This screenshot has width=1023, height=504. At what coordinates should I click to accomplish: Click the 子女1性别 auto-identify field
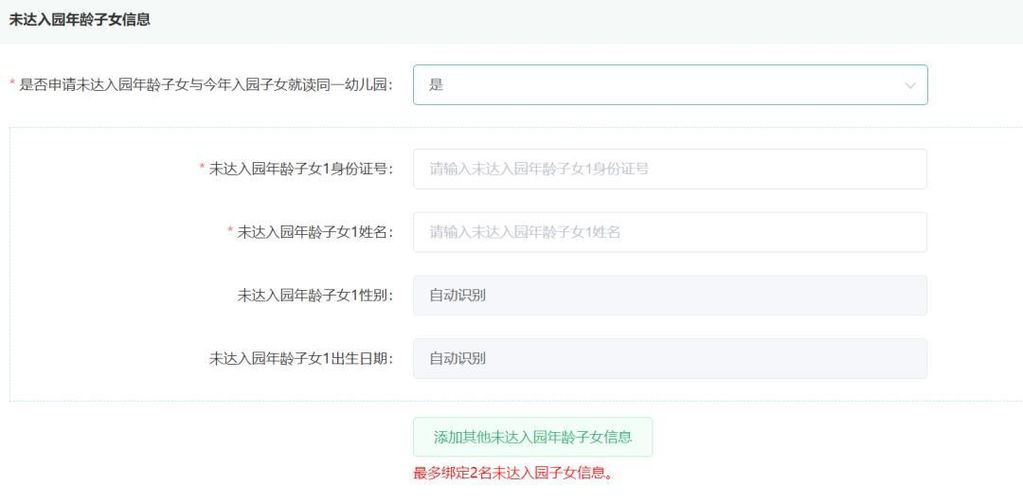pyautogui.click(x=669, y=295)
